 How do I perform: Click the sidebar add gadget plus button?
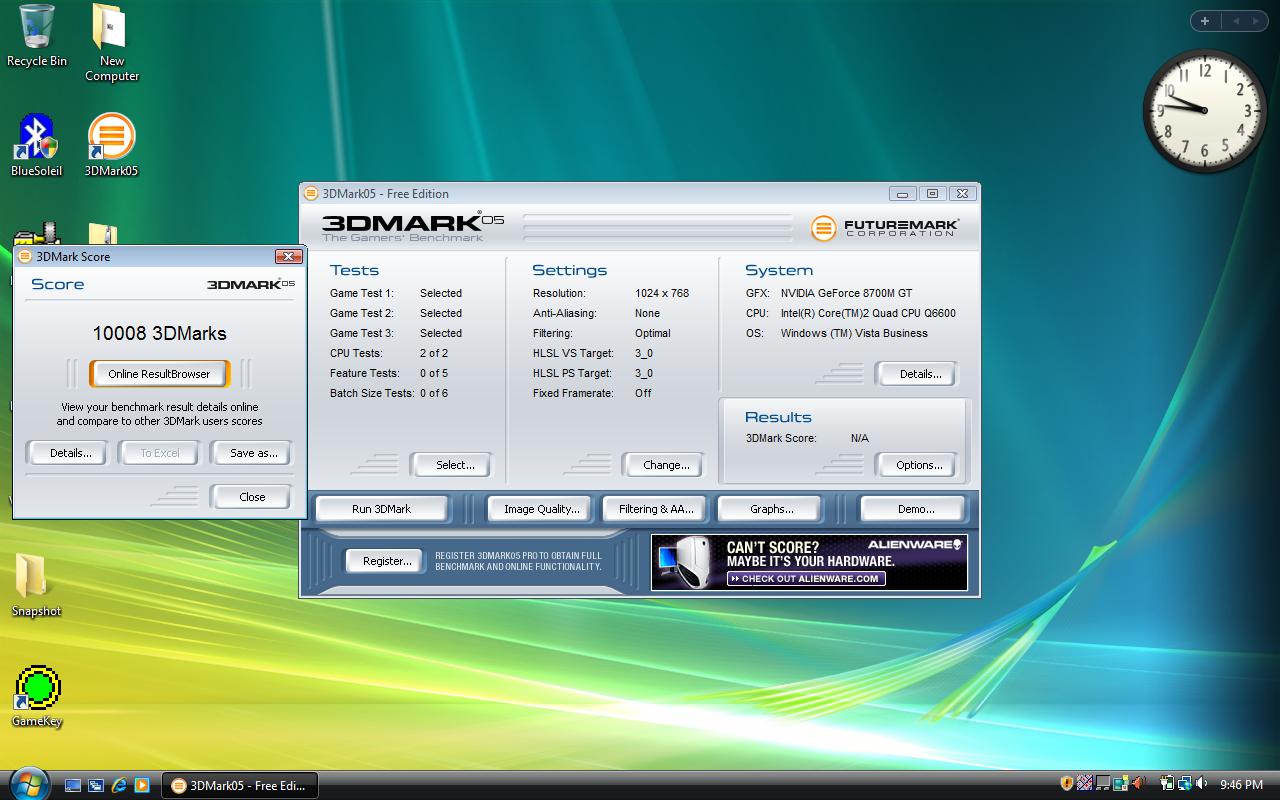click(x=1205, y=21)
